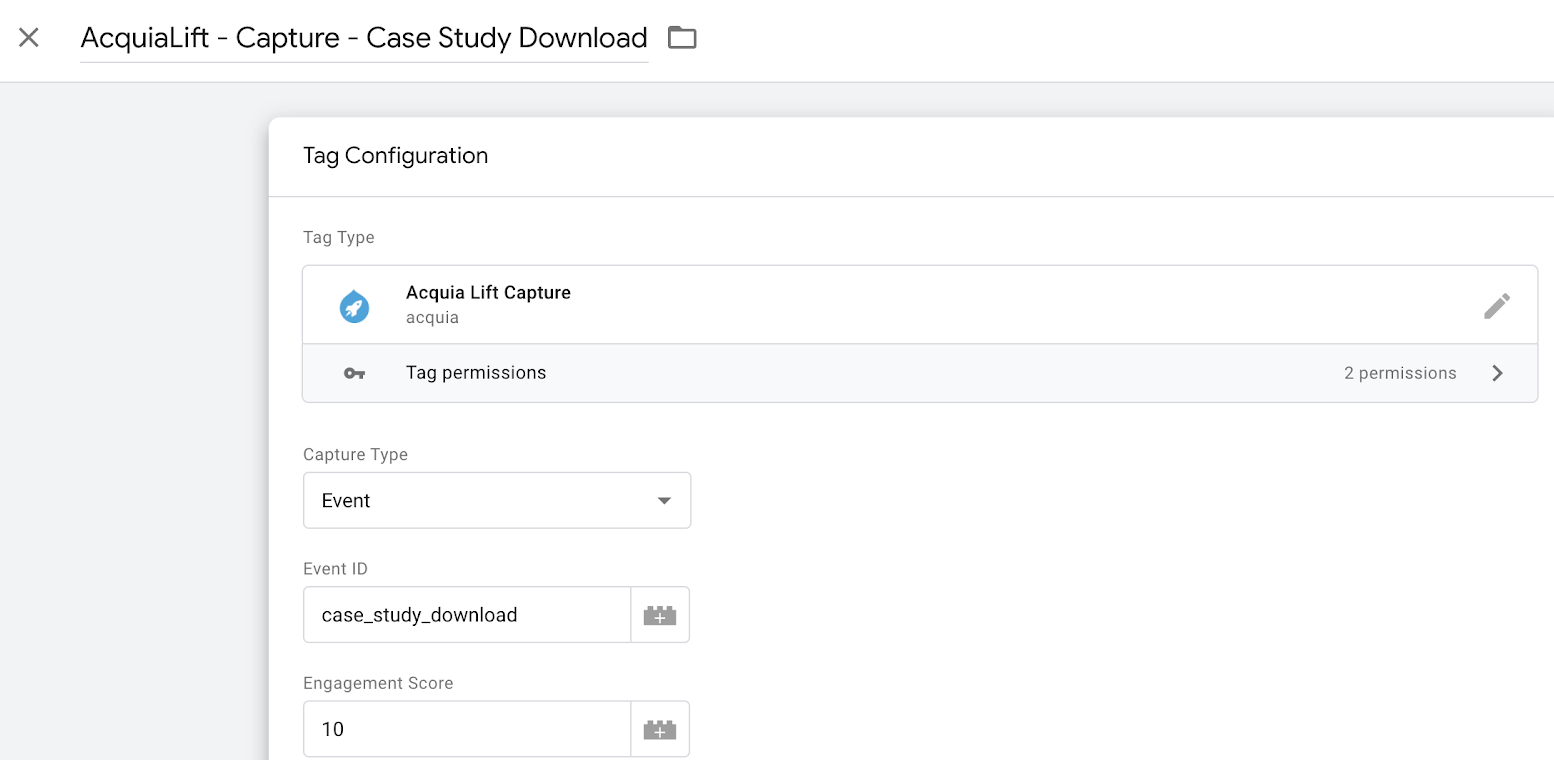The width and height of the screenshot is (1554, 760).
Task: Click the Tag Configuration heading
Action: (x=395, y=156)
